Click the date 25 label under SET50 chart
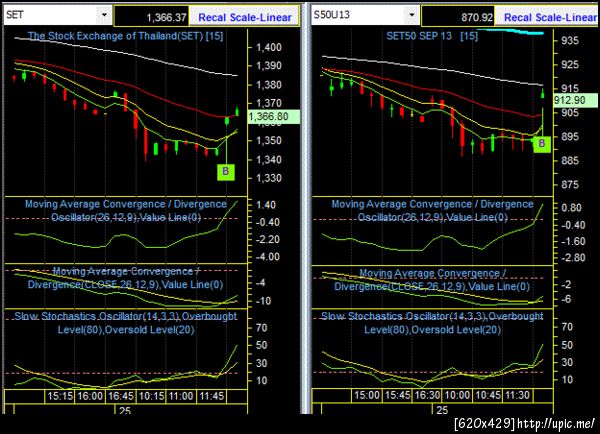 [x=442, y=410]
